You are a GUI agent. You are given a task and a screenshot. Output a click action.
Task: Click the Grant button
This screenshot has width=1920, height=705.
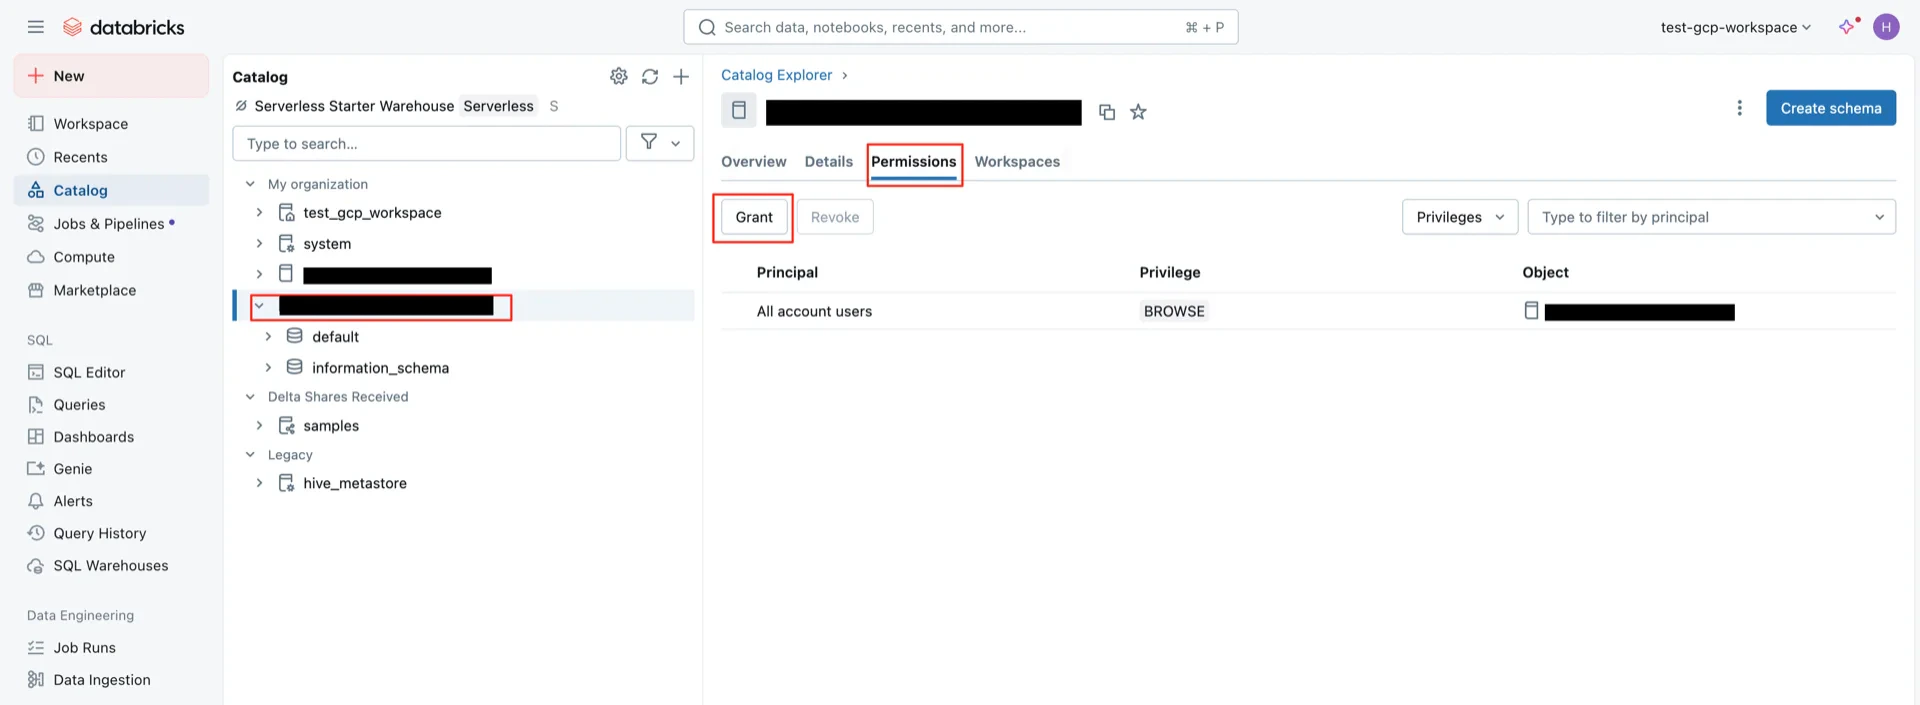click(x=754, y=217)
